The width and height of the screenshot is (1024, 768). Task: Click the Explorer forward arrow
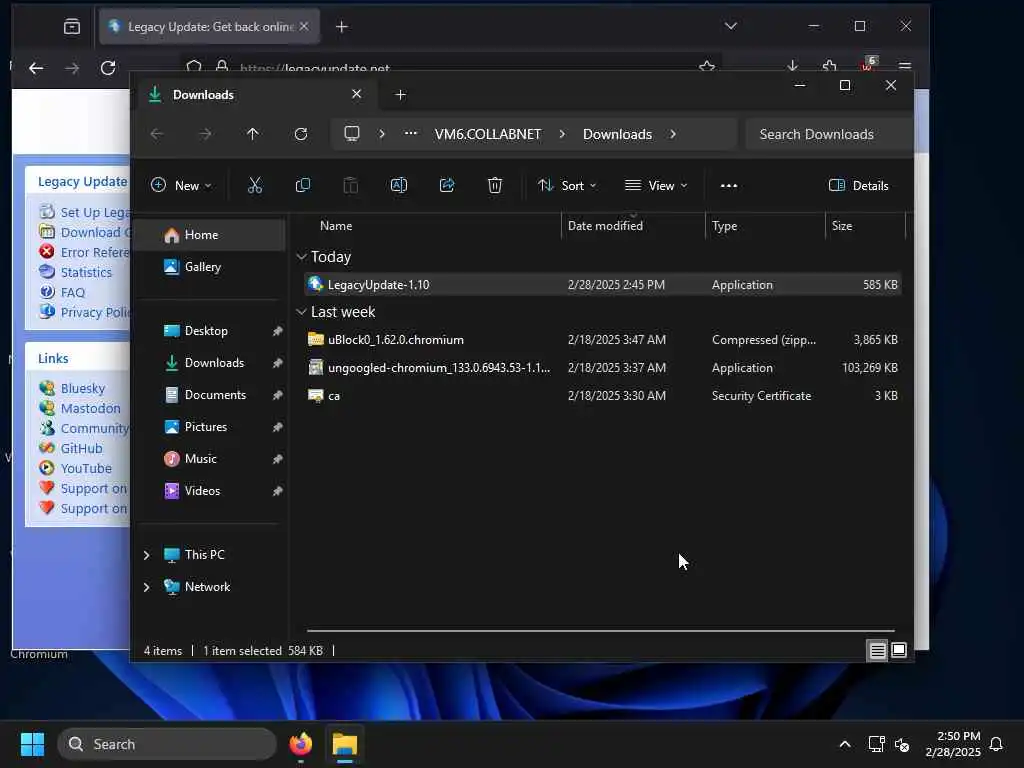pos(205,134)
